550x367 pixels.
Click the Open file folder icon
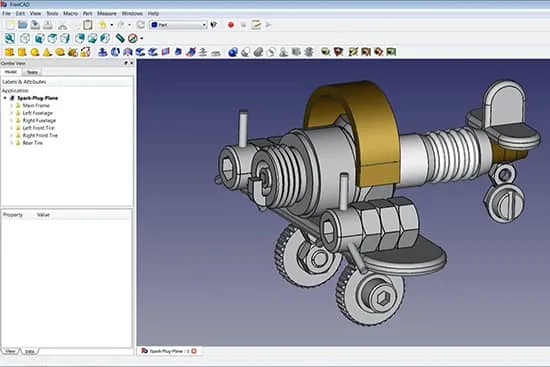[x=23, y=25]
